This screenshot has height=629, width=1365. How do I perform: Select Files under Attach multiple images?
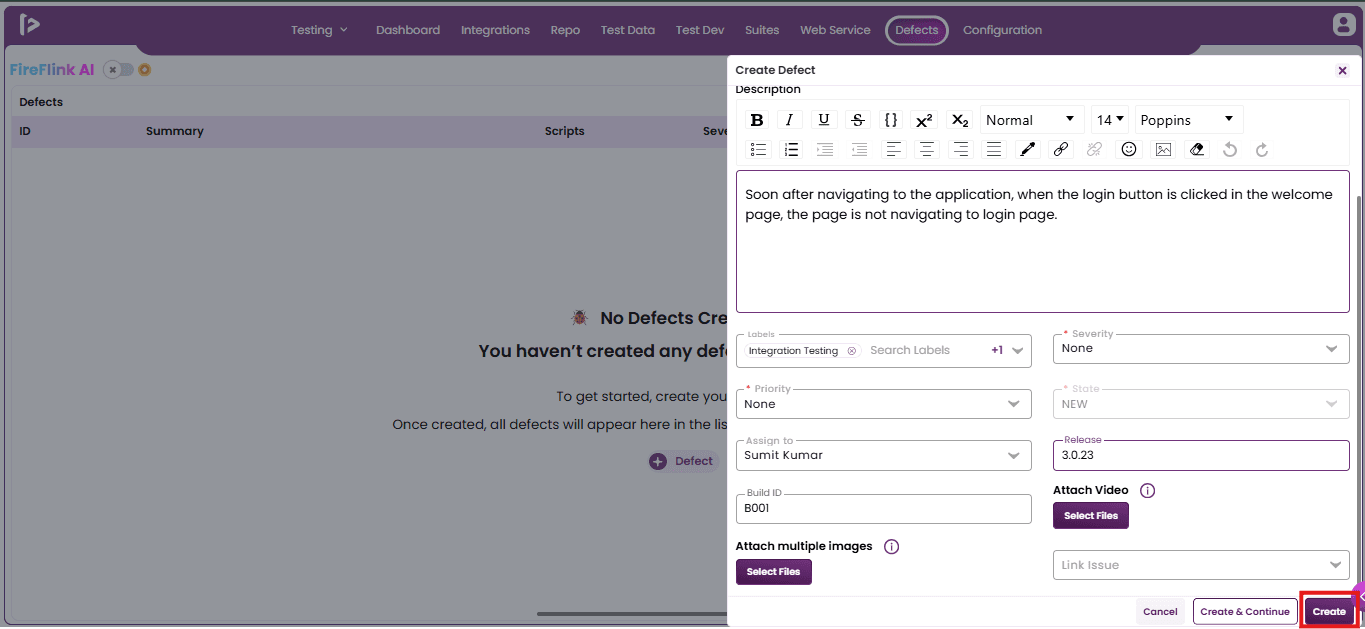774,572
